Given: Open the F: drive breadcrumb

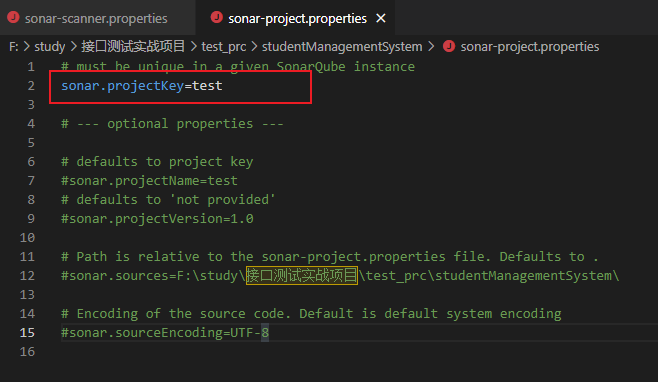Looking at the screenshot, I should pyautogui.click(x=13, y=46).
